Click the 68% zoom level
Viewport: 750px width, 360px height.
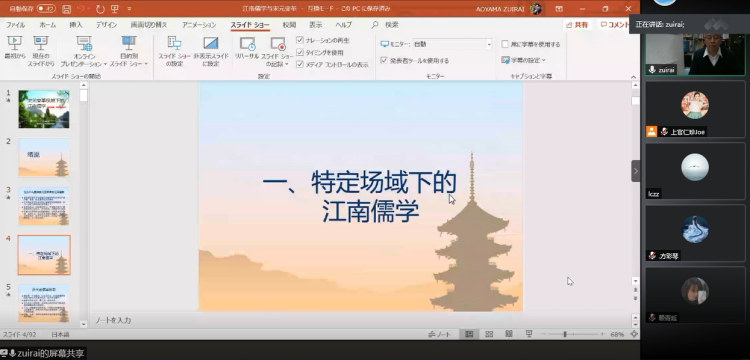point(617,334)
